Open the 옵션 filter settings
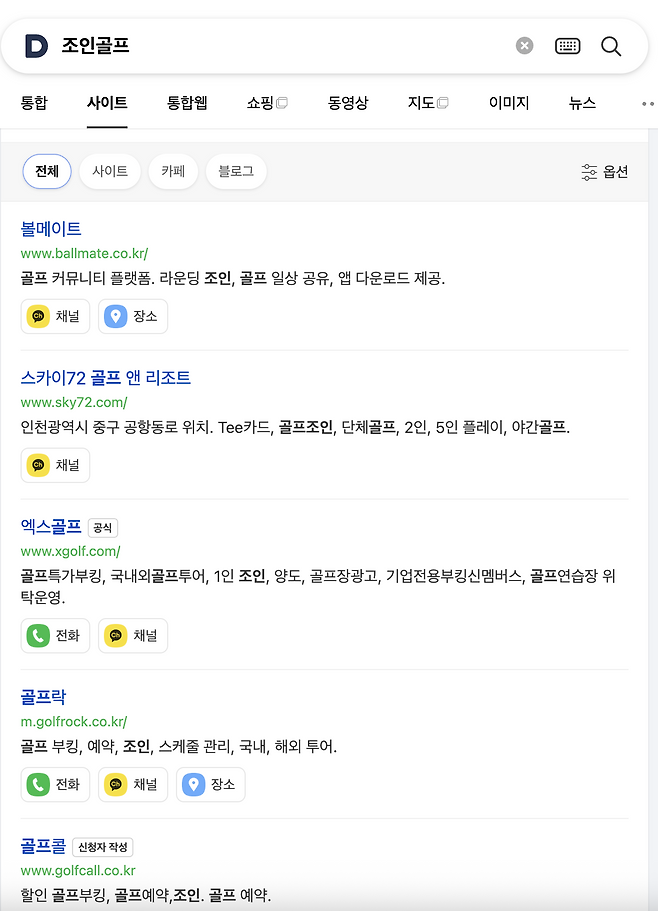658x911 pixels. 605,172
